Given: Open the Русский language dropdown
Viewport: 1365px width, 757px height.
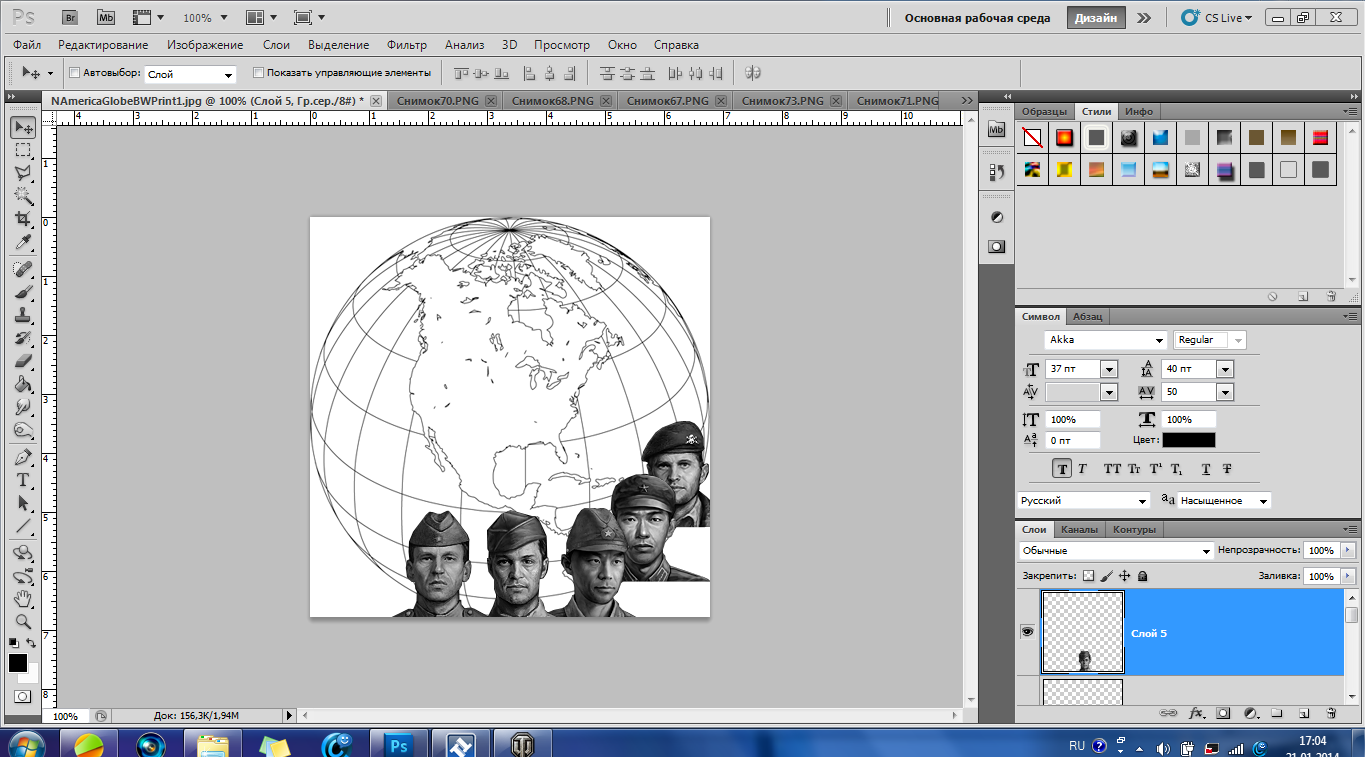Looking at the screenshot, I should [1142, 501].
